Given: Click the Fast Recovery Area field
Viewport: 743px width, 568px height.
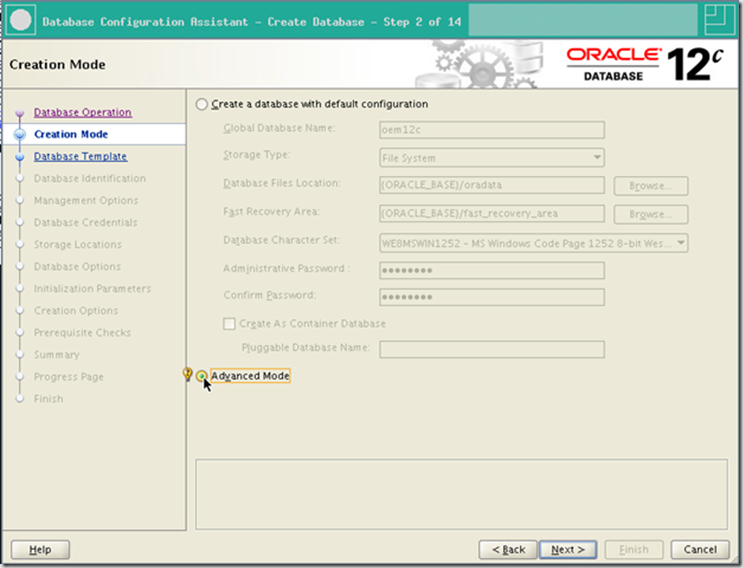Looking at the screenshot, I should click(492, 214).
